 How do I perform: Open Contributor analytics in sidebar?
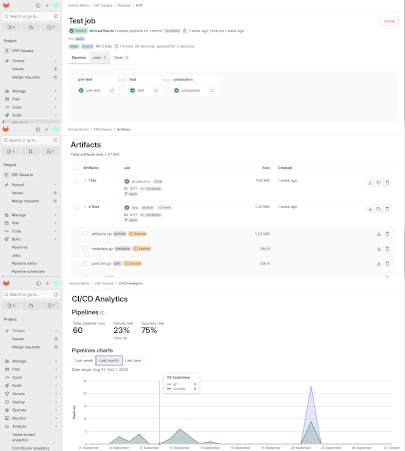click(31, 448)
